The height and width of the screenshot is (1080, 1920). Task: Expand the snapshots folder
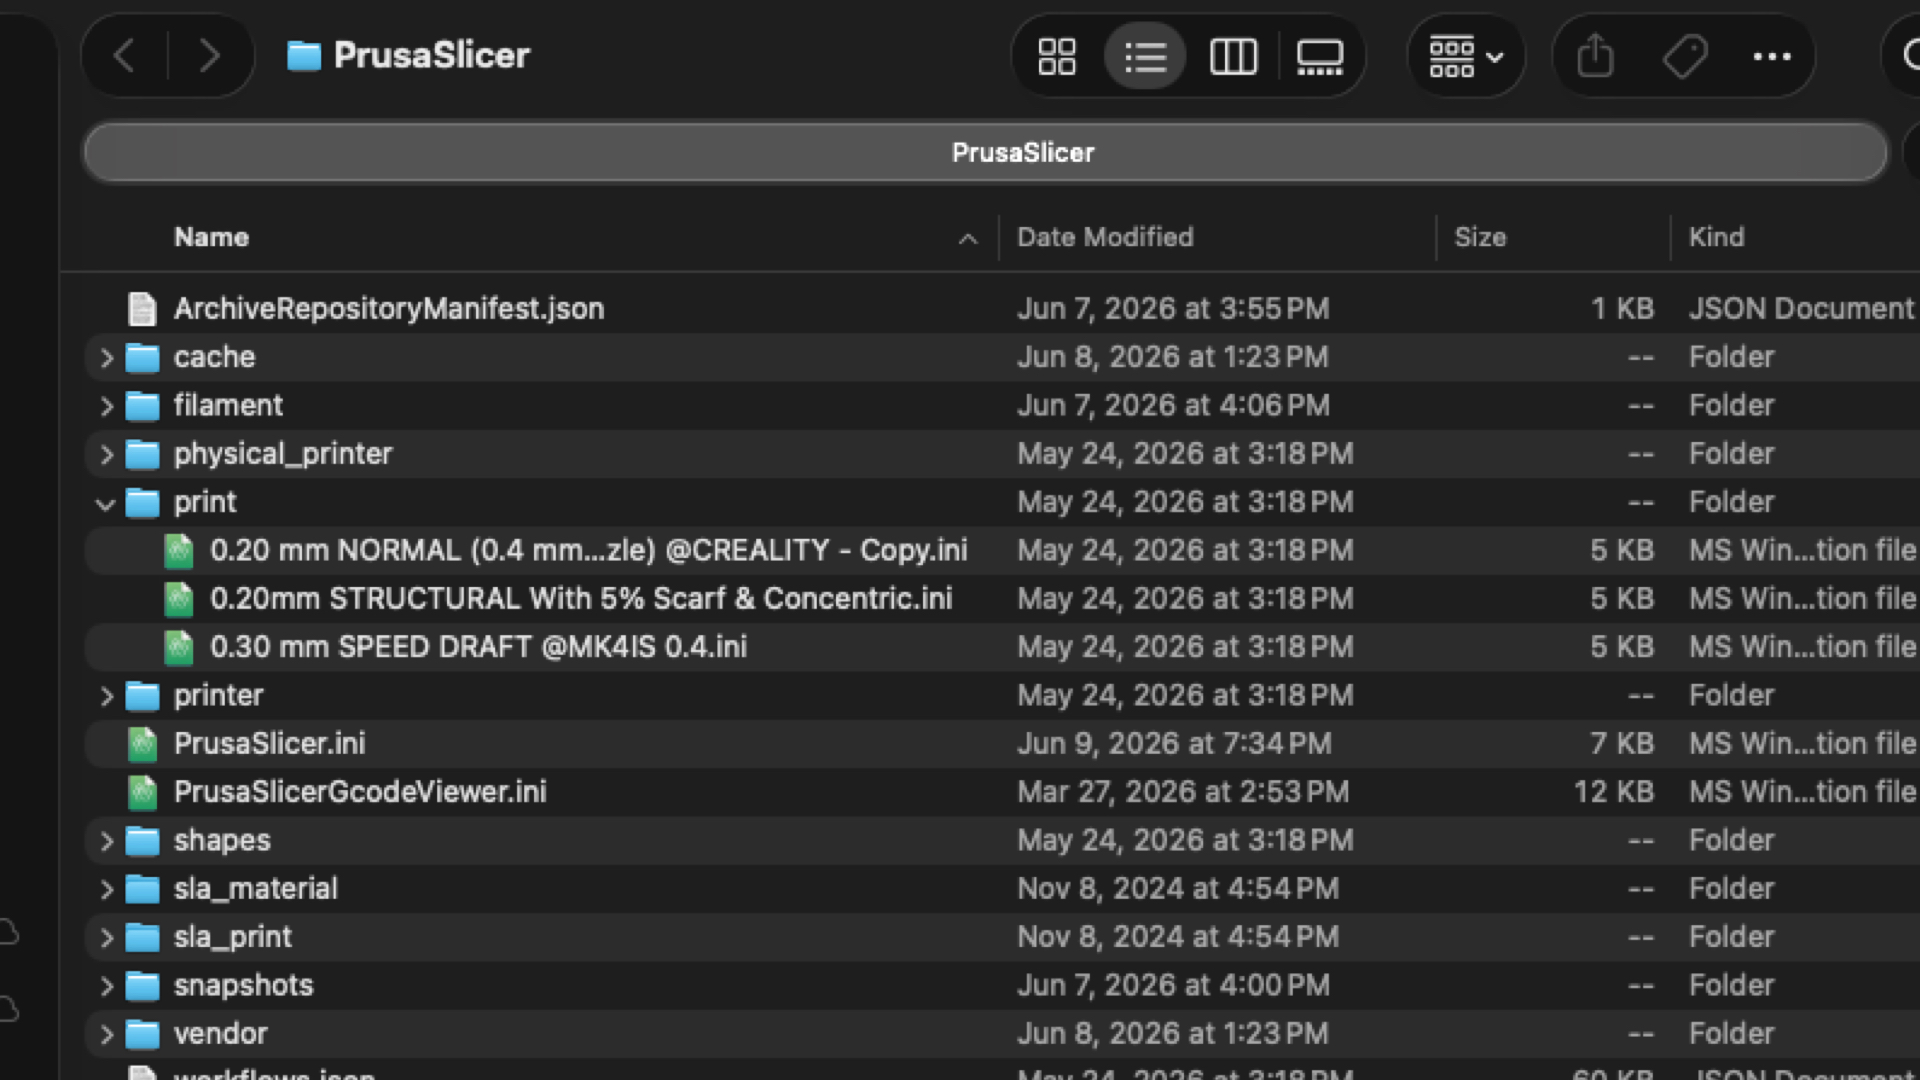point(106,986)
